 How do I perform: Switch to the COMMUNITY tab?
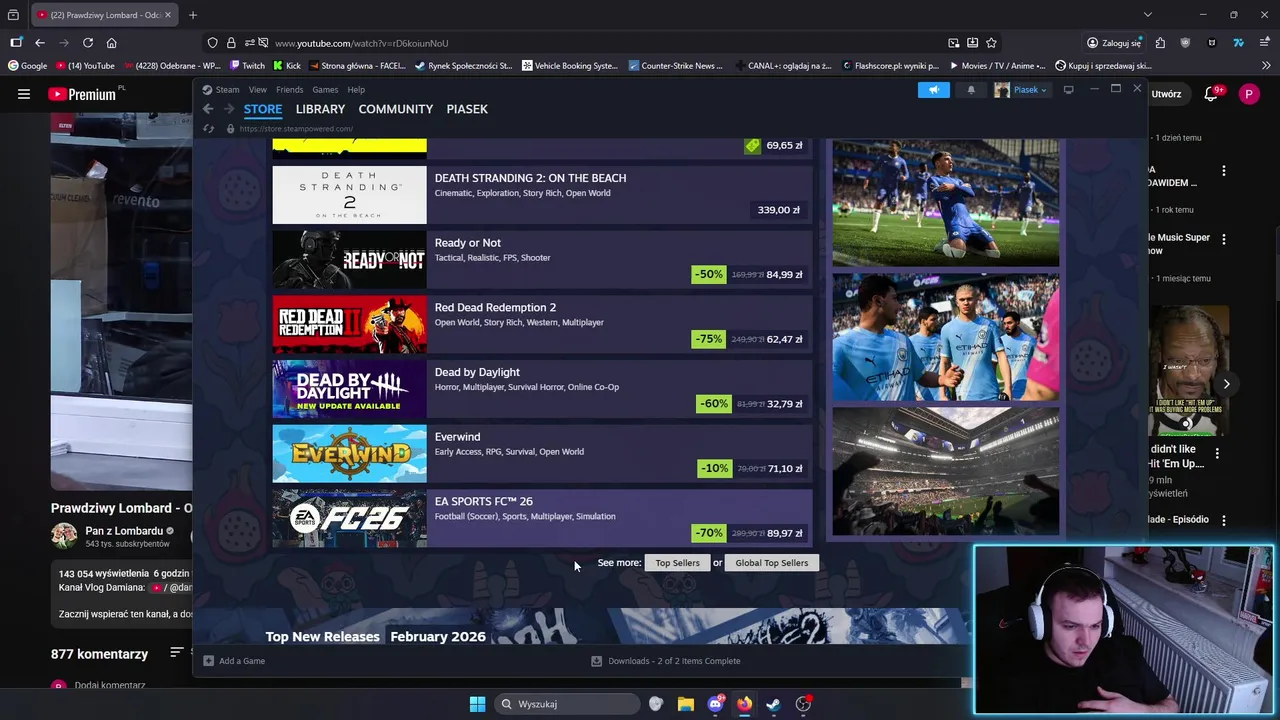(x=396, y=109)
